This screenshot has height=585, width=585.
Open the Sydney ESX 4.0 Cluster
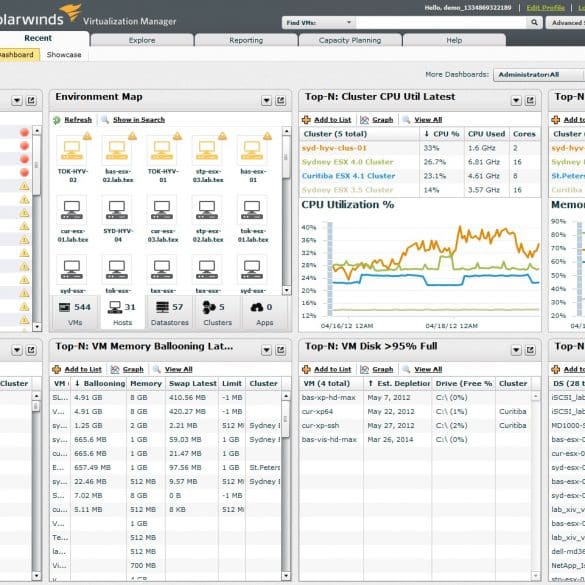[347, 162]
